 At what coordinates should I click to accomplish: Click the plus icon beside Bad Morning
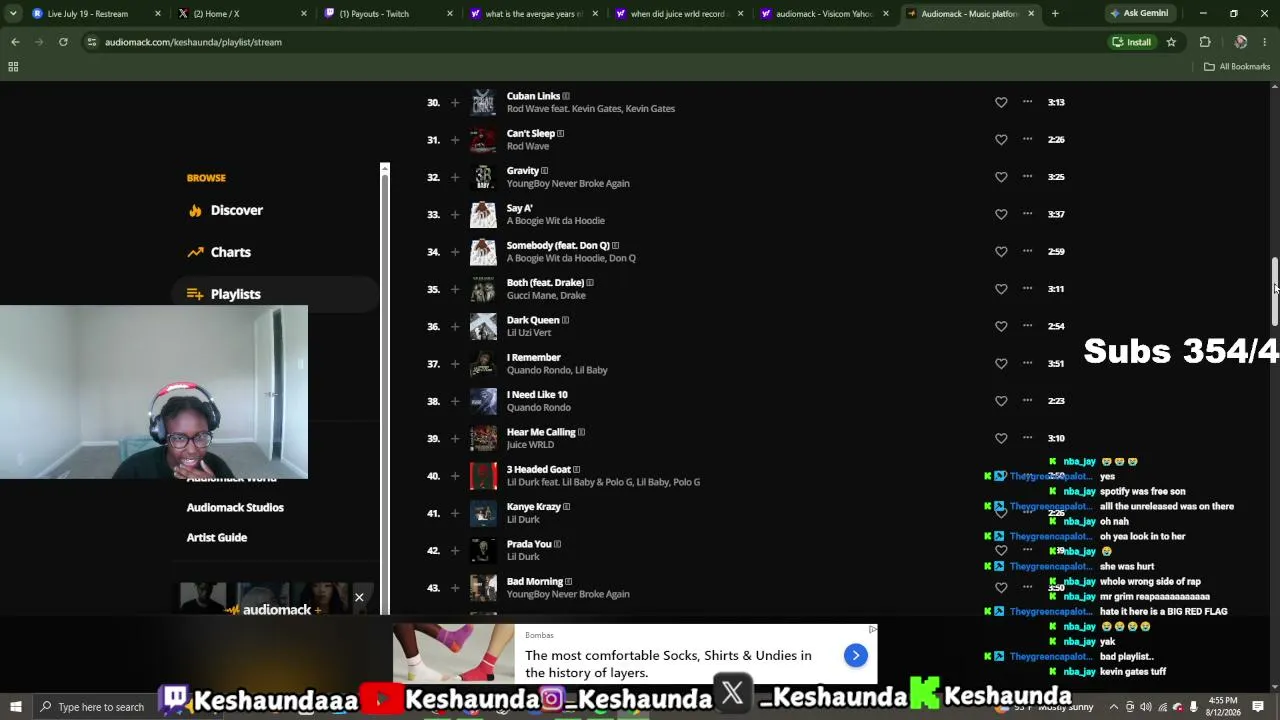(x=455, y=588)
